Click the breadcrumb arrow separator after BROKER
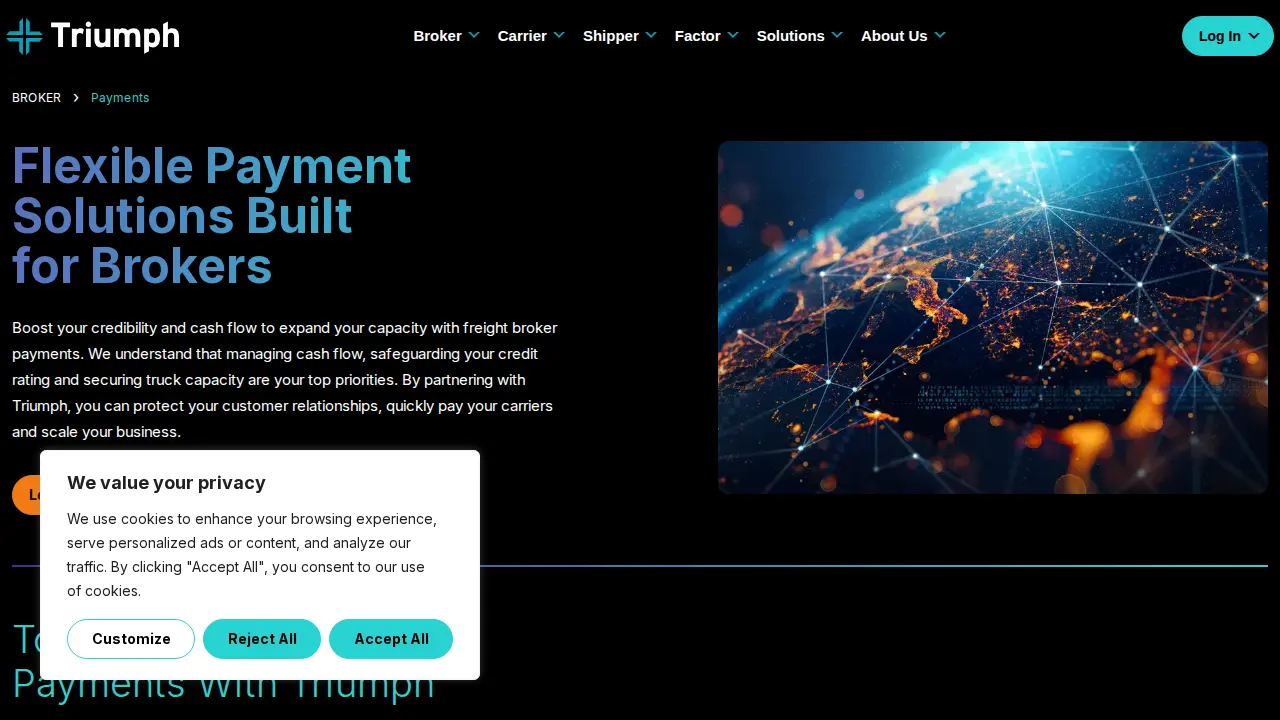Image resolution: width=1280 pixels, height=720 pixels. [76, 98]
